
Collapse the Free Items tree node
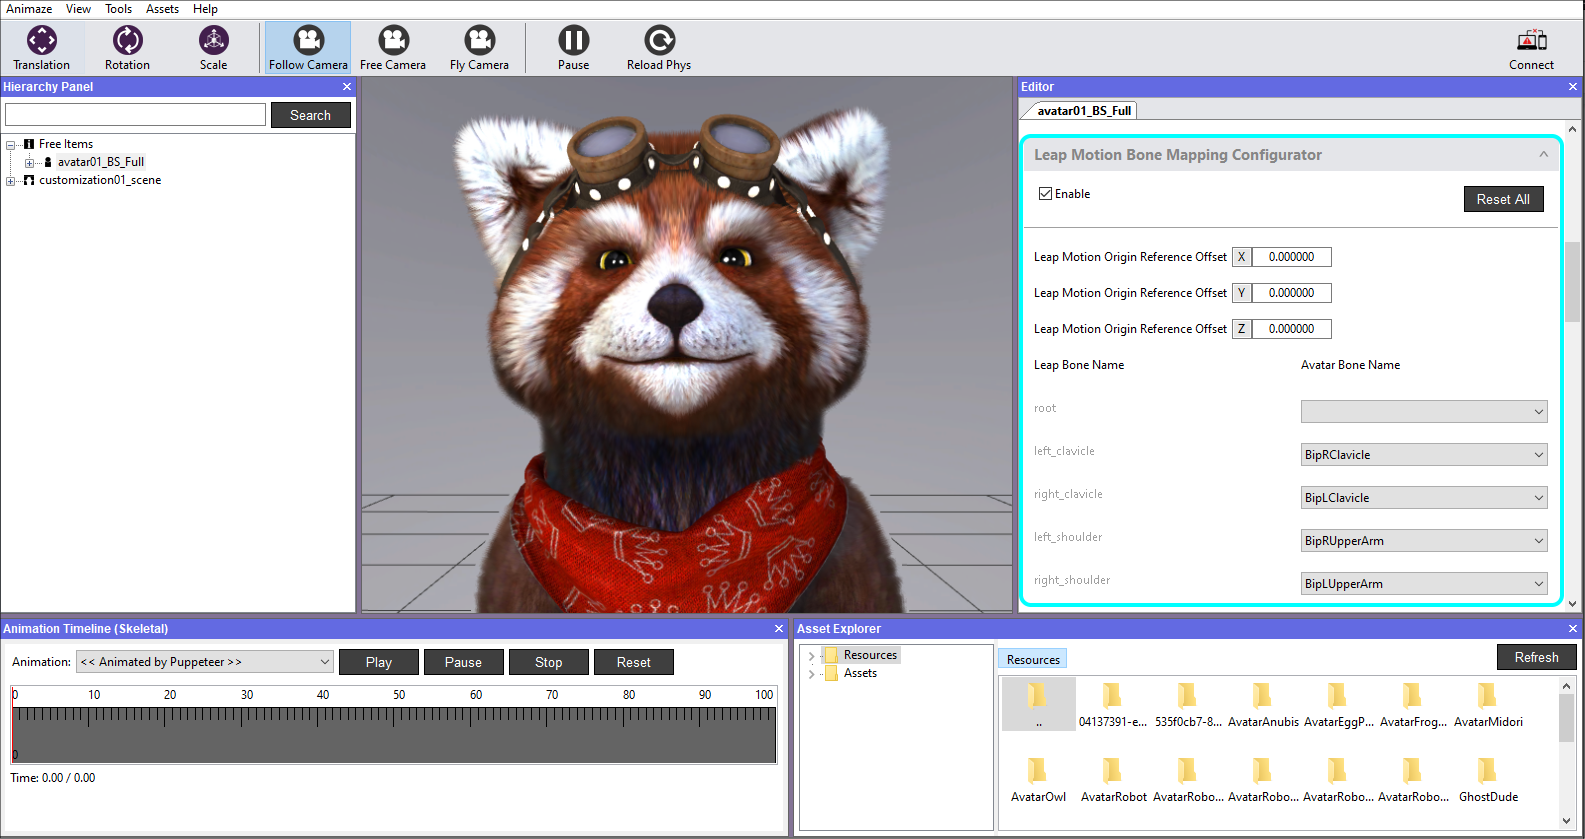tap(11, 144)
